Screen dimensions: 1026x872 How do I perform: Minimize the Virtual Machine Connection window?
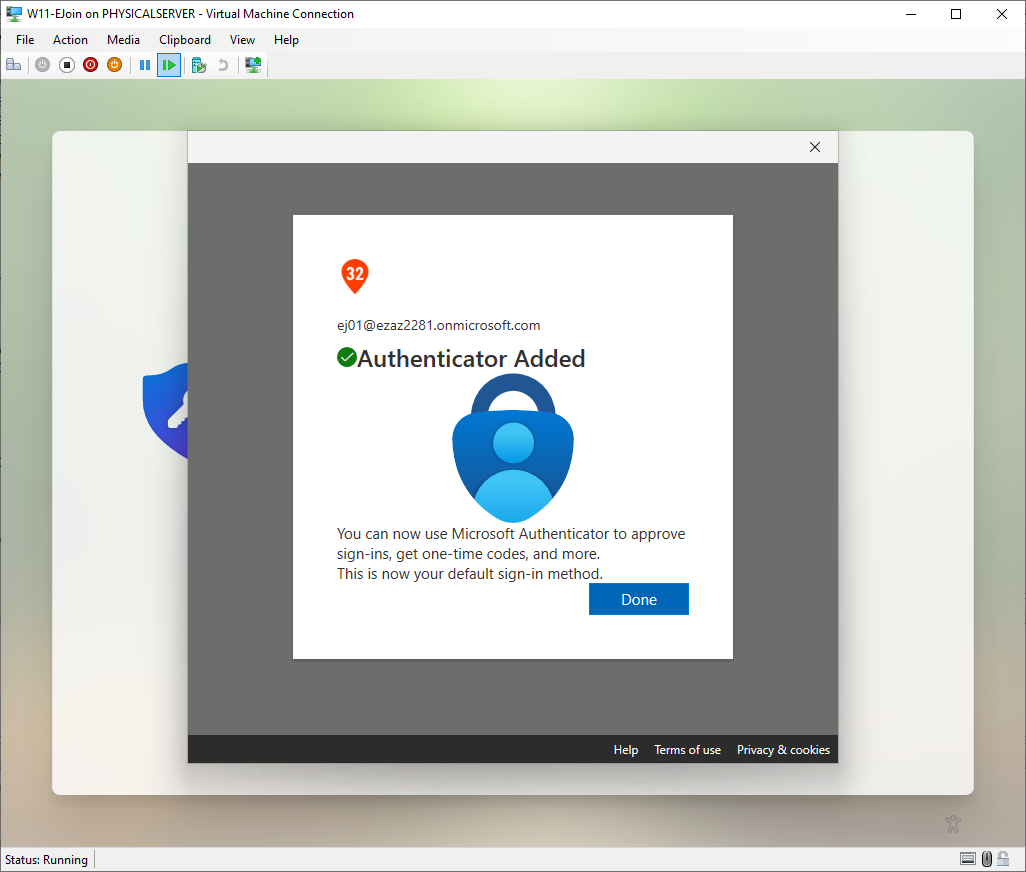point(911,14)
